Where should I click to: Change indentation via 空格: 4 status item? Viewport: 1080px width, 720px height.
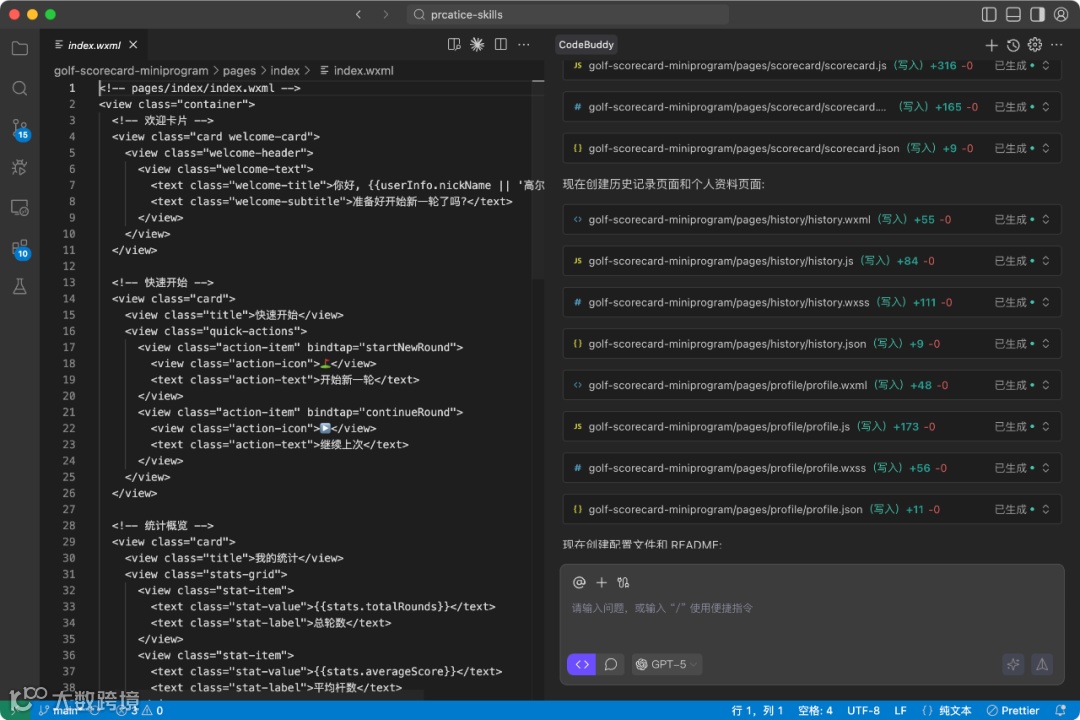(x=815, y=710)
